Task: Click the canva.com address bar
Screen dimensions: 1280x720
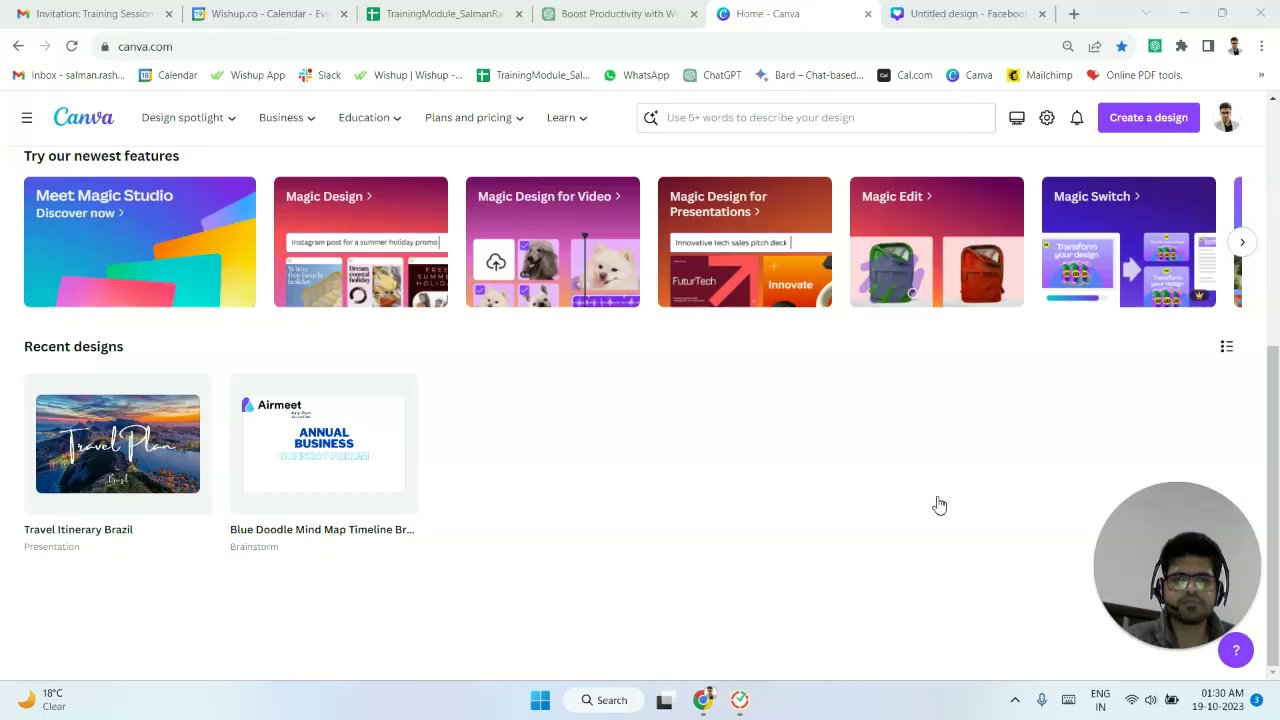Action: [x=570, y=46]
